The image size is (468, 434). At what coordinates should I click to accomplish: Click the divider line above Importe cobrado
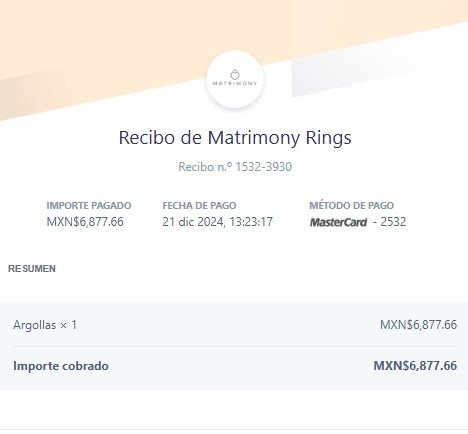[x=235, y=346]
